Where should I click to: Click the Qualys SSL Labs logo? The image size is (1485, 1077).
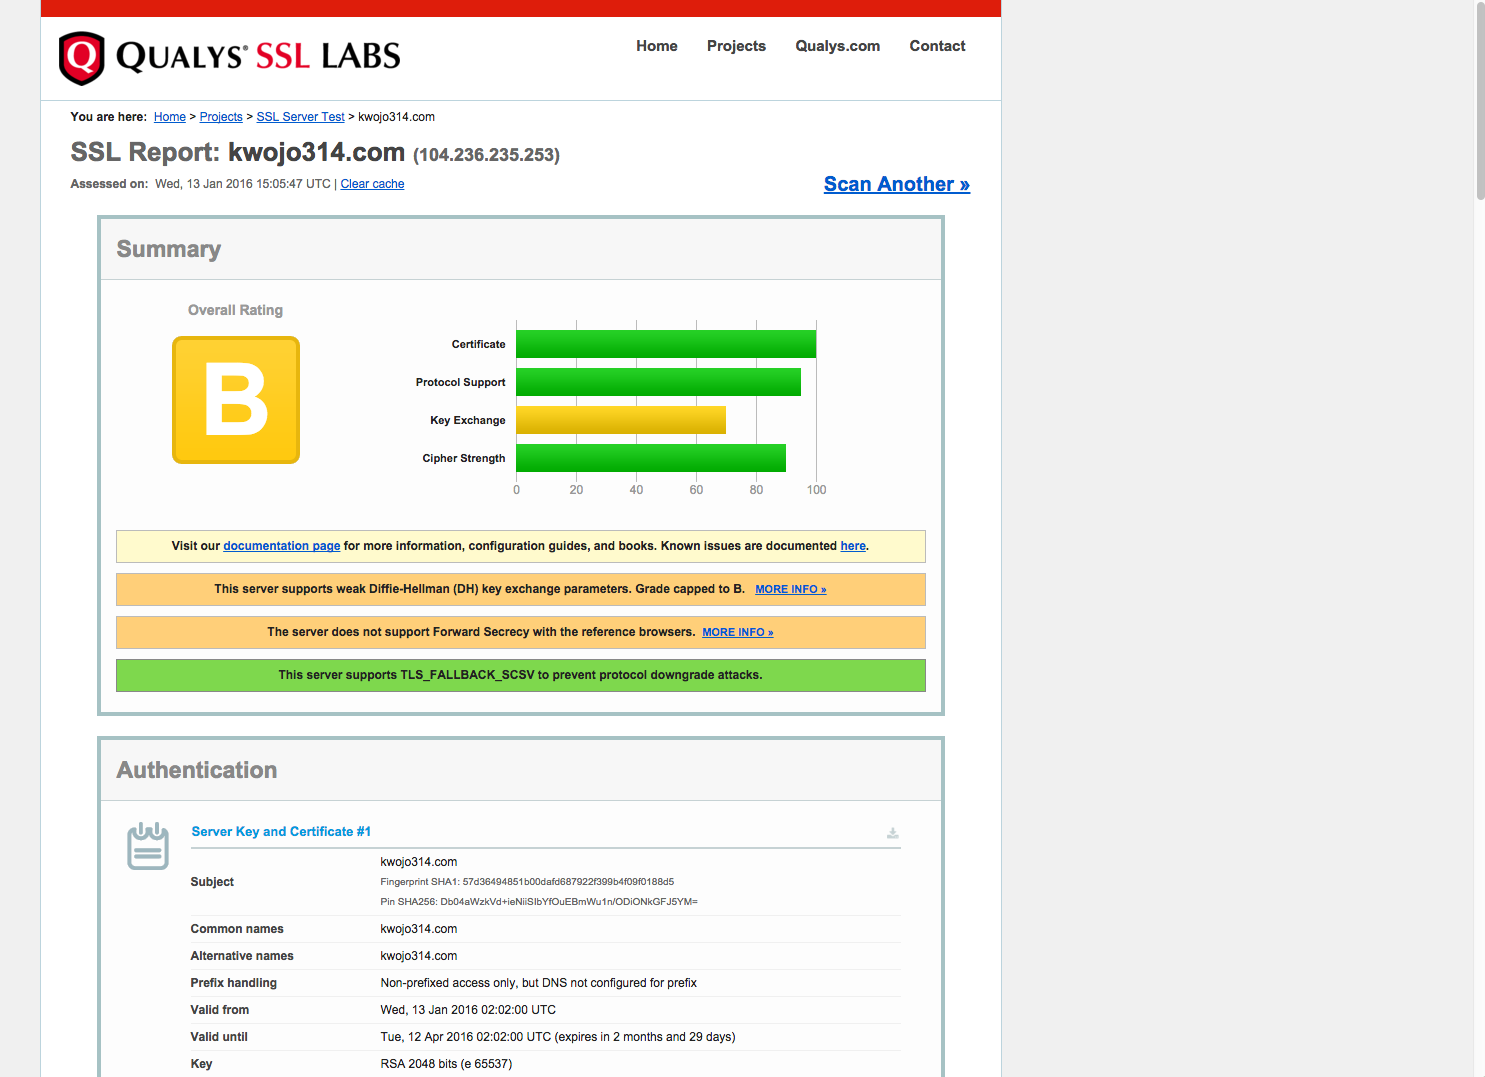(230, 57)
